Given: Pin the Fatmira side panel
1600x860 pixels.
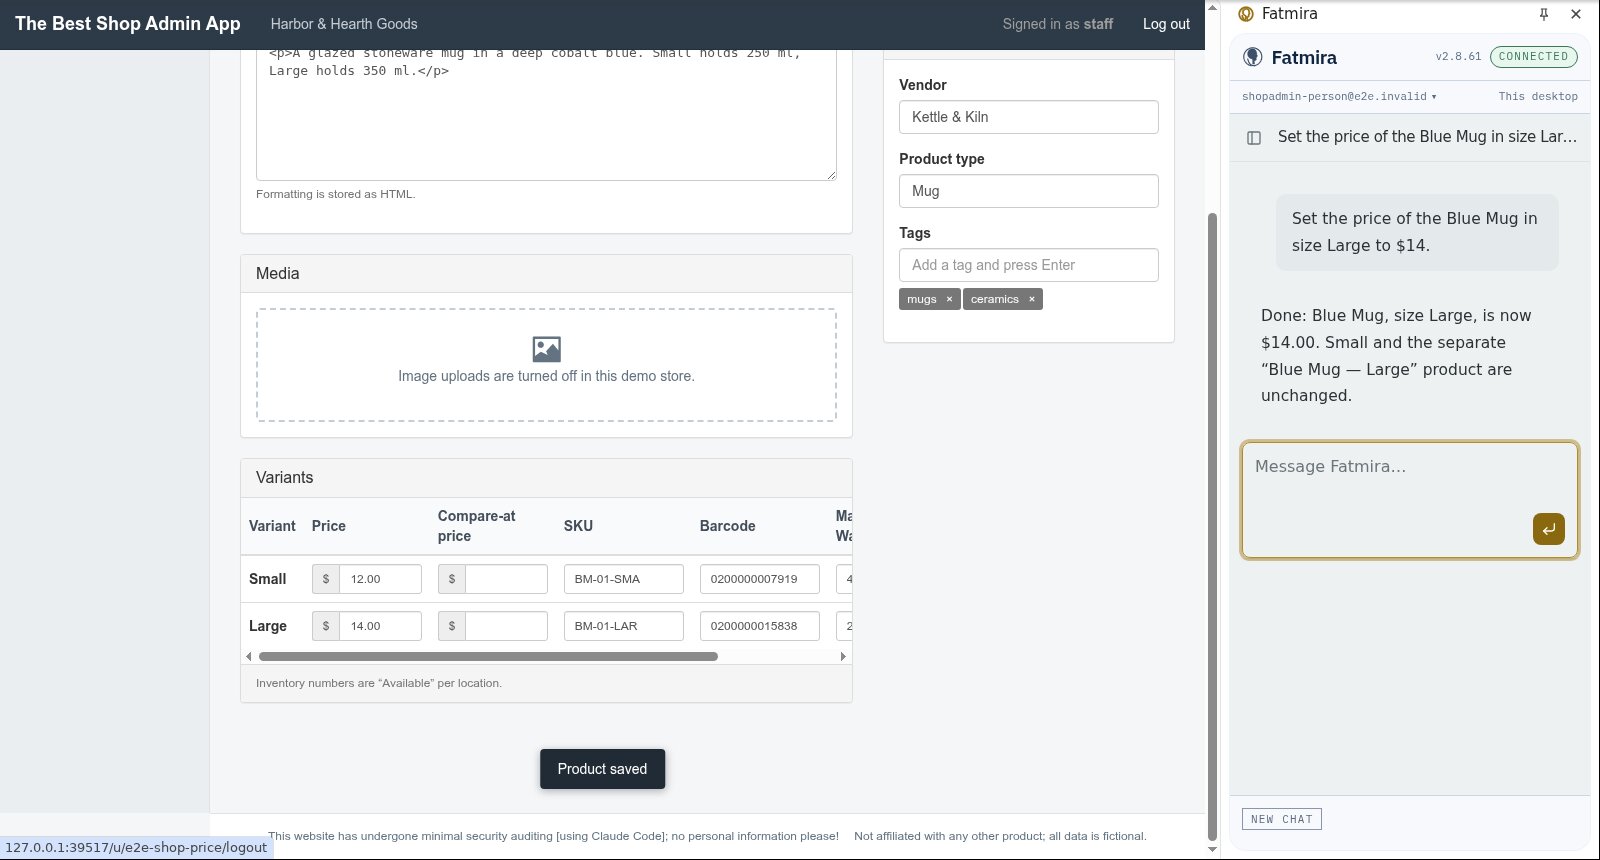Looking at the screenshot, I should coord(1544,14).
